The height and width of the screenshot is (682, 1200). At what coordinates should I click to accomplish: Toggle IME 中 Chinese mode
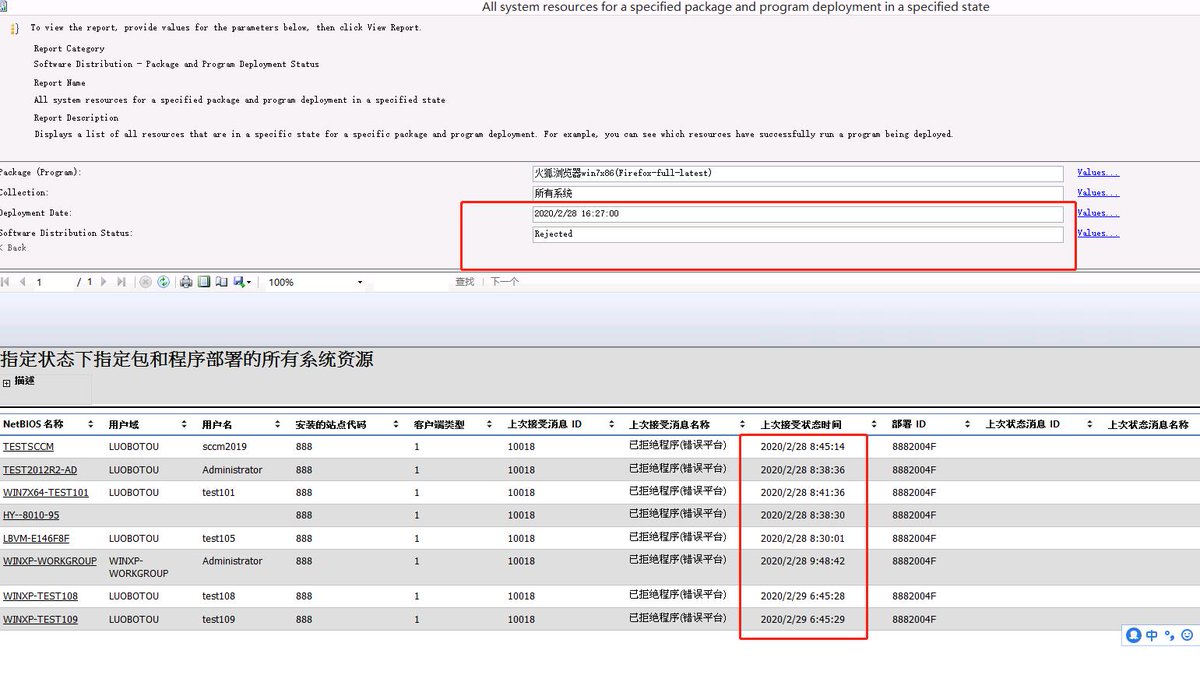[x=1152, y=635]
